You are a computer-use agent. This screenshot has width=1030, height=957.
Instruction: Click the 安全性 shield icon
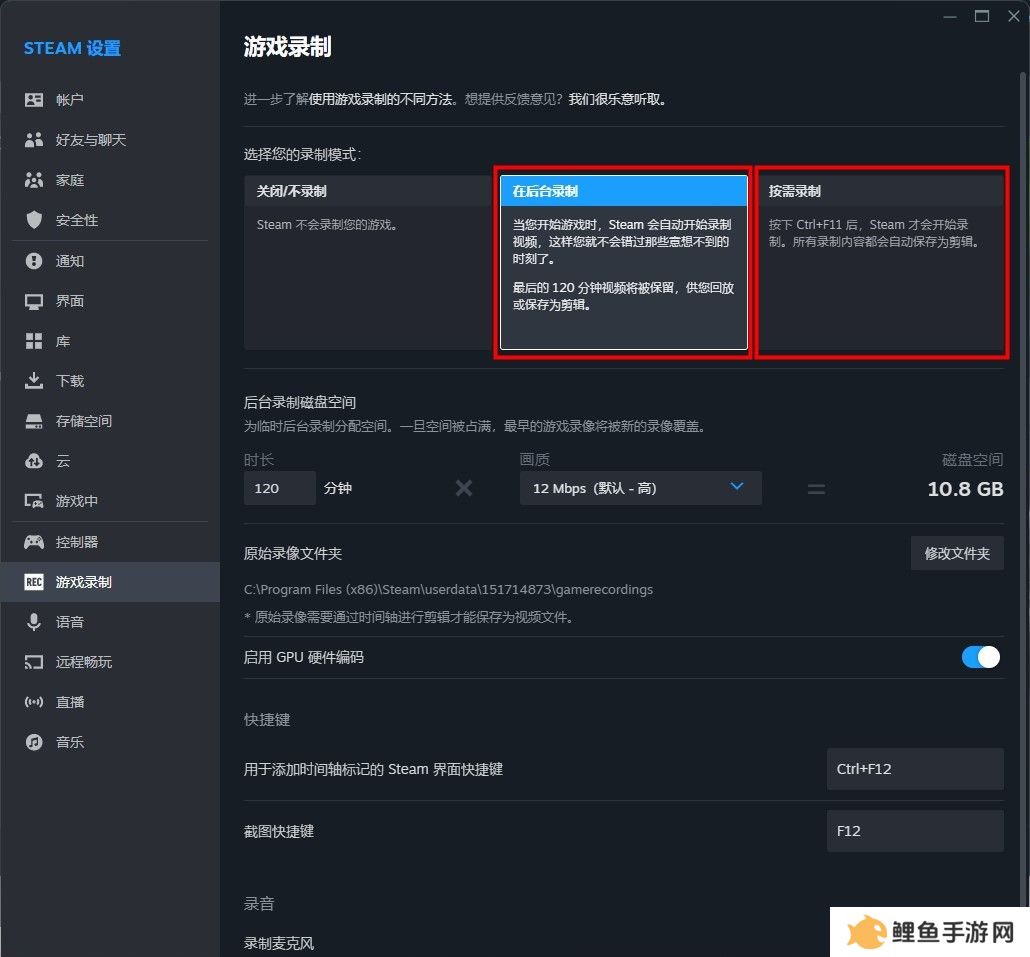click(34, 220)
